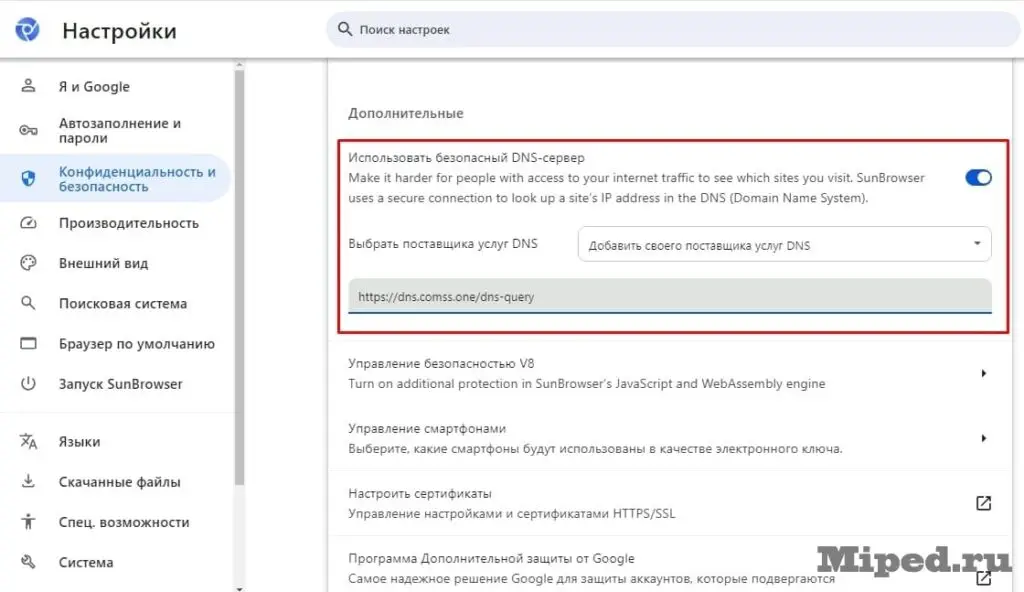This screenshot has height=592, width=1024.
Task: Click the download icon for Скачанные файлы
Action: click(28, 482)
